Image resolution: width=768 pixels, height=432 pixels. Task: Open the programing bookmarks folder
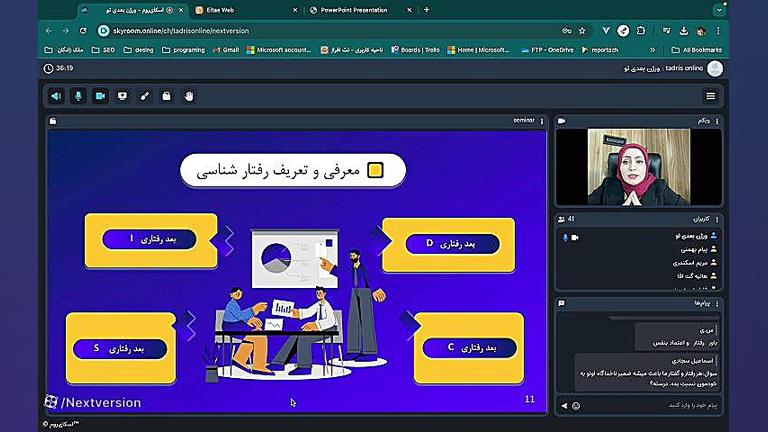coord(183,50)
